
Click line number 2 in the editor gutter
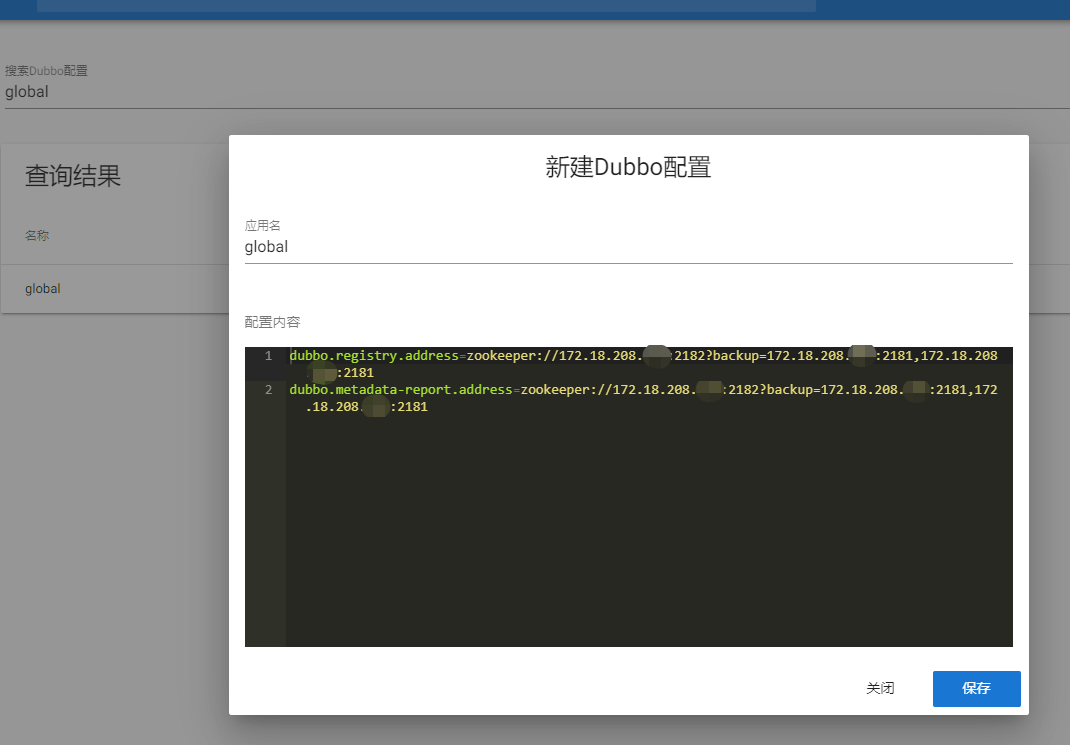click(x=267, y=390)
